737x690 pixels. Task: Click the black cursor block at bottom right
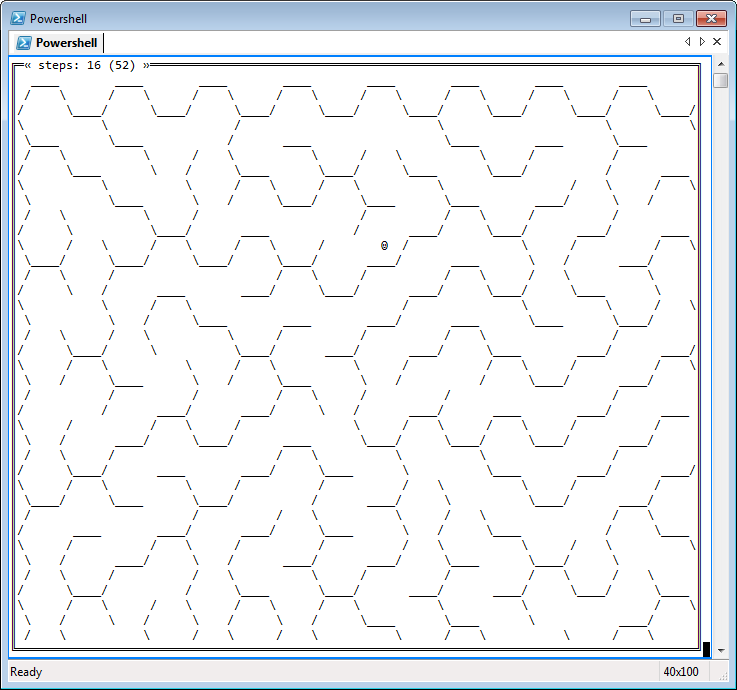(706, 649)
